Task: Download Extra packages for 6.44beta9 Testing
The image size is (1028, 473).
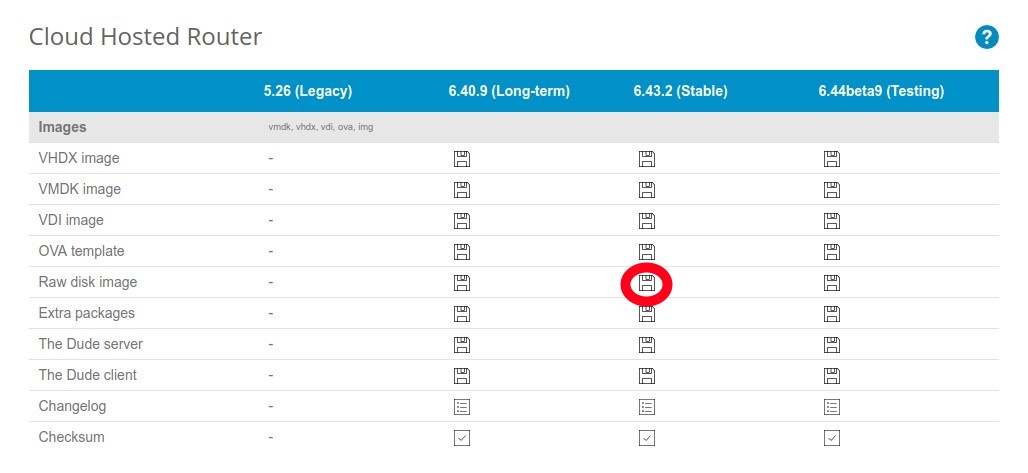Action: pos(831,314)
